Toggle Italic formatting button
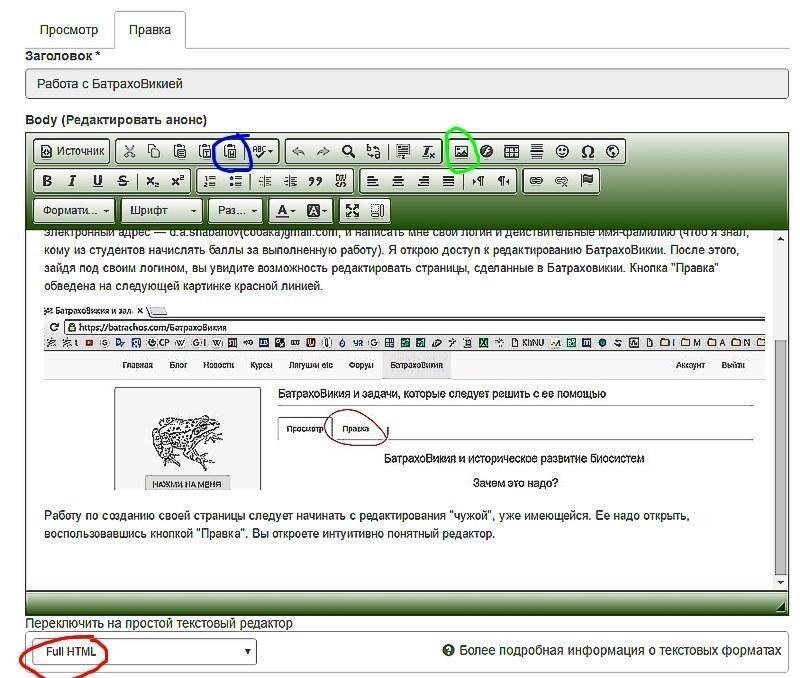Screen dimensions: 800x678 click(x=72, y=181)
